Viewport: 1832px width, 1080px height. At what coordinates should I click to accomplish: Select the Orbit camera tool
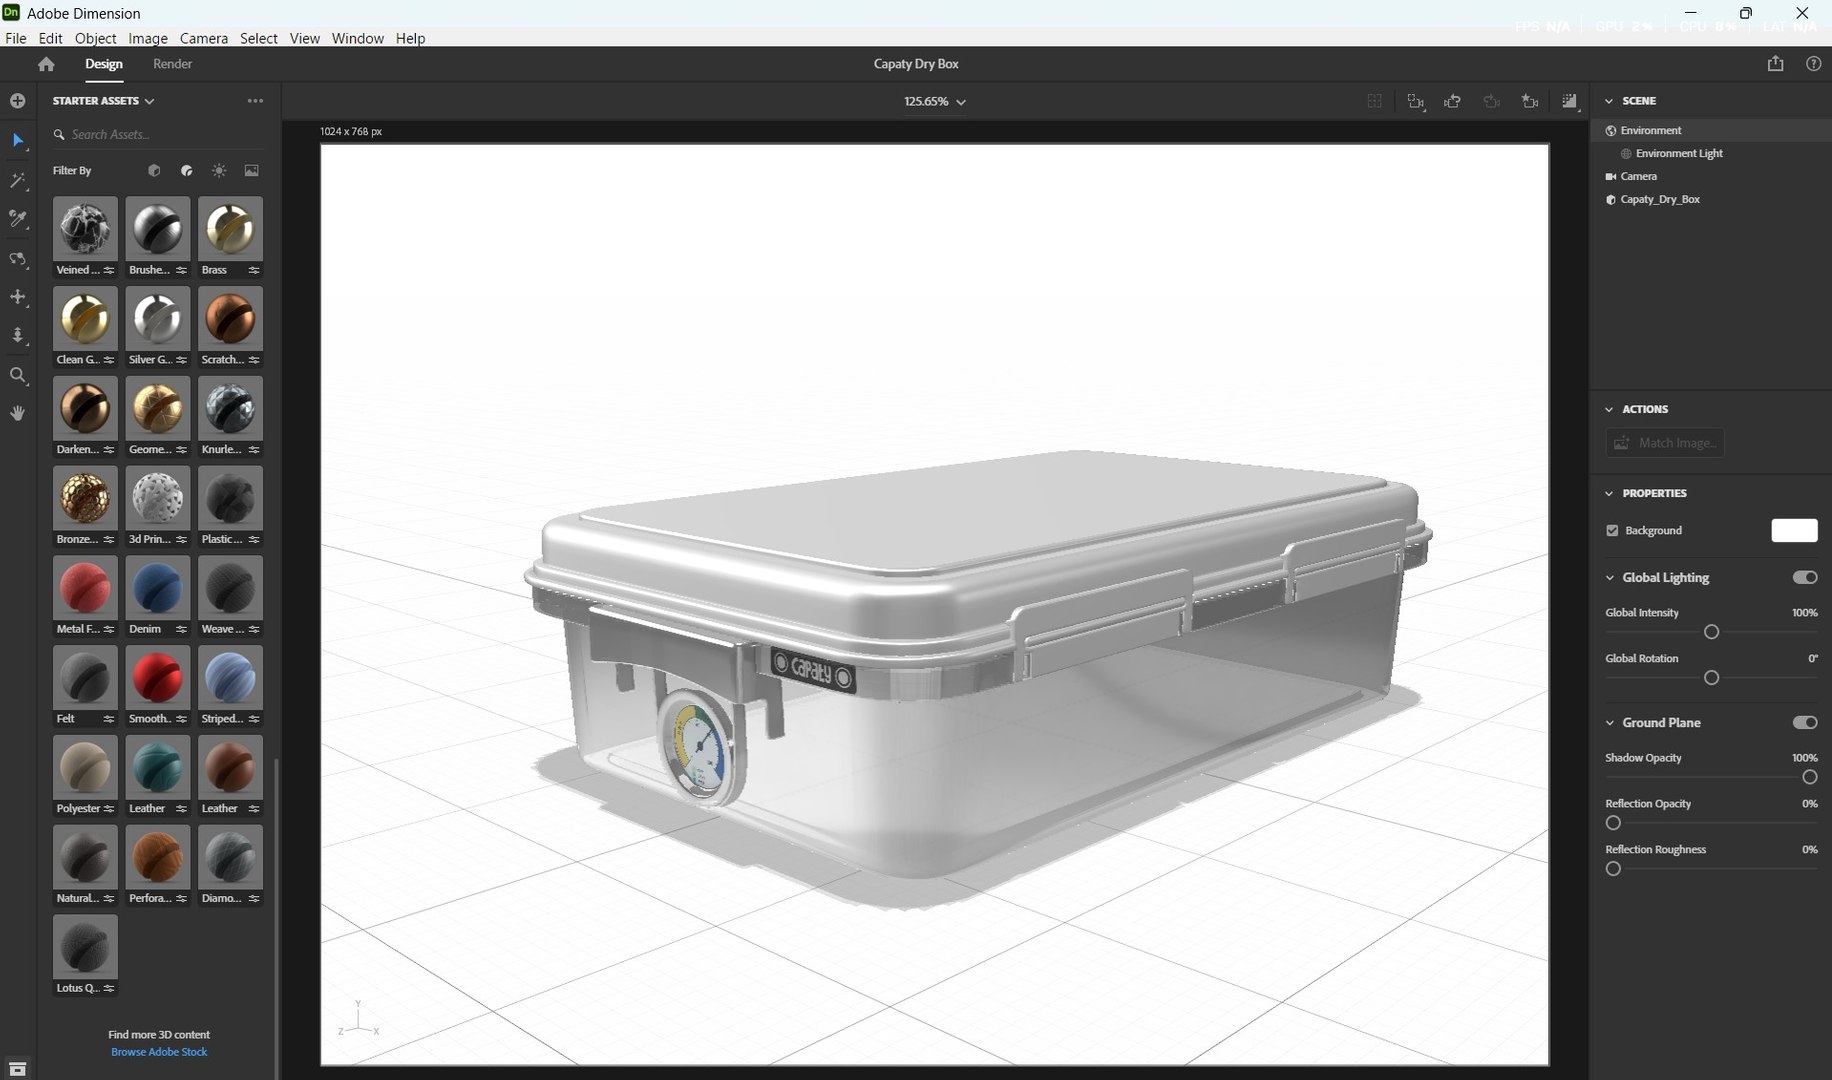[18, 259]
